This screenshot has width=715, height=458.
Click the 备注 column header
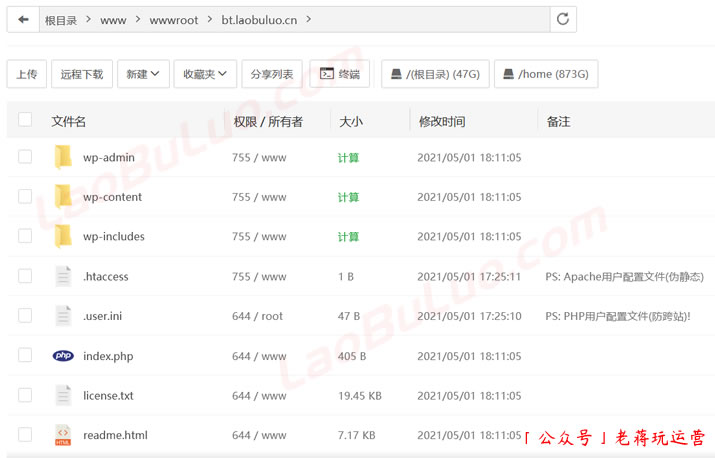(558, 121)
